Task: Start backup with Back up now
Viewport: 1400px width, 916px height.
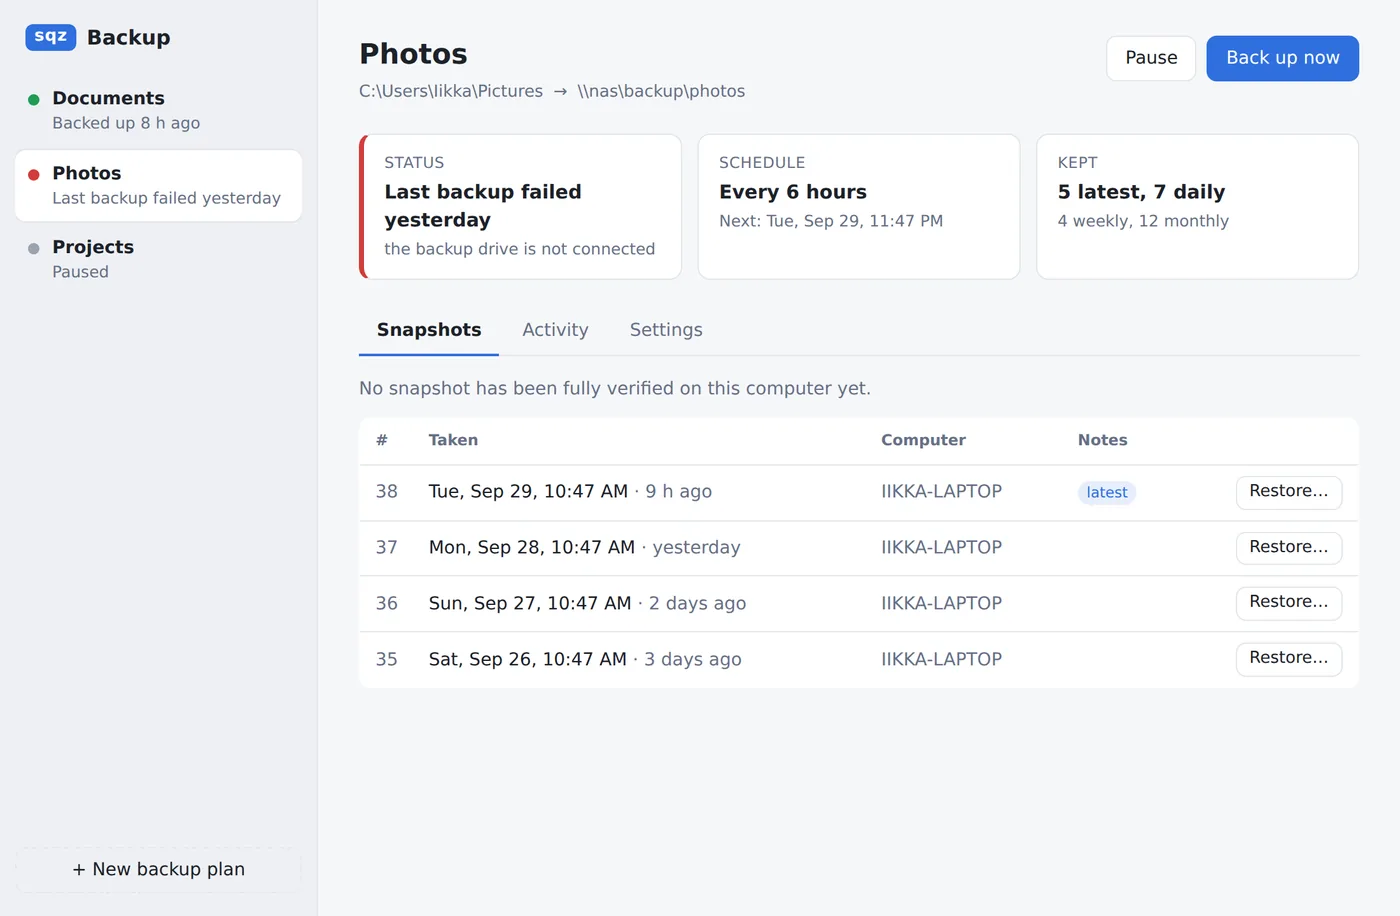Action: [x=1282, y=58]
